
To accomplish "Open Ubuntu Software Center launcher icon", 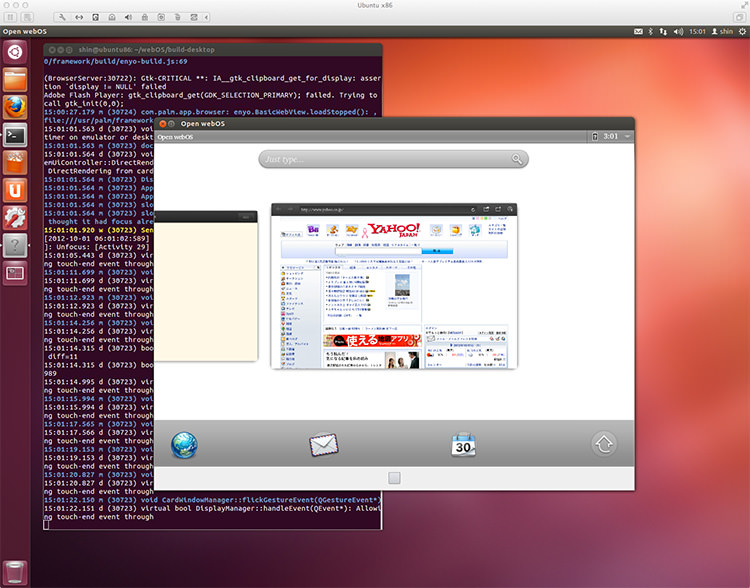I will [15, 163].
